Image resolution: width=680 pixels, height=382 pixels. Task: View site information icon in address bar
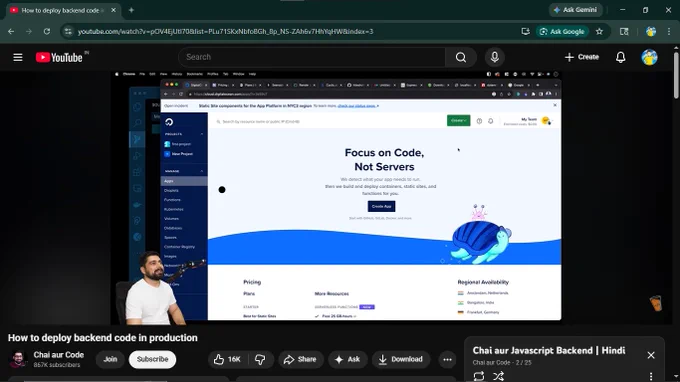tap(68, 31)
